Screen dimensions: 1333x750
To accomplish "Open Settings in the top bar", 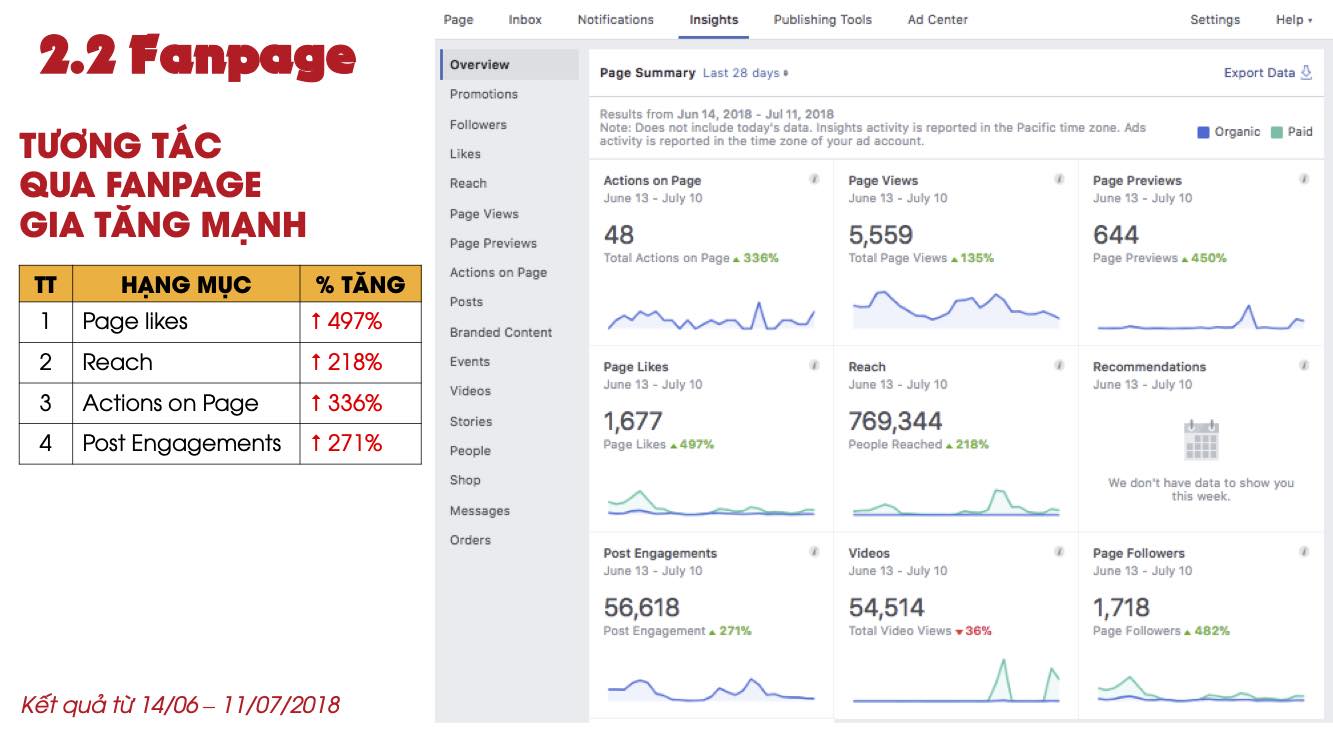I will 1214,20.
